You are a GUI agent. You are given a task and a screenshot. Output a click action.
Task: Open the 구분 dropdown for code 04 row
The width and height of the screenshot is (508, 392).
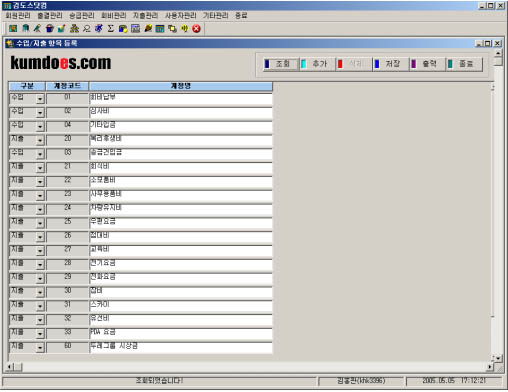click(40, 127)
